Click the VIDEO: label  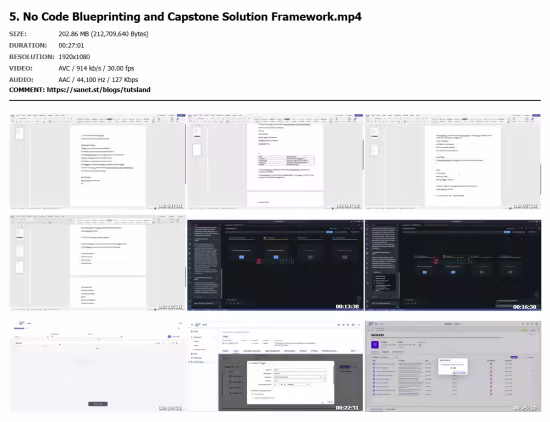click(x=20, y=68)
